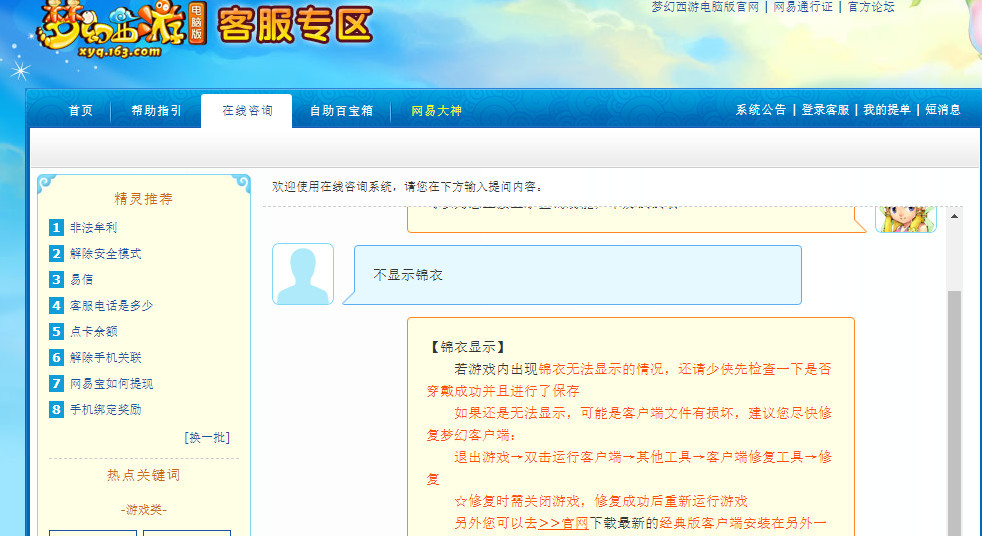Click number 5 icon beside 点卡余额
The image size is (982, 536).
pos(56,331)
